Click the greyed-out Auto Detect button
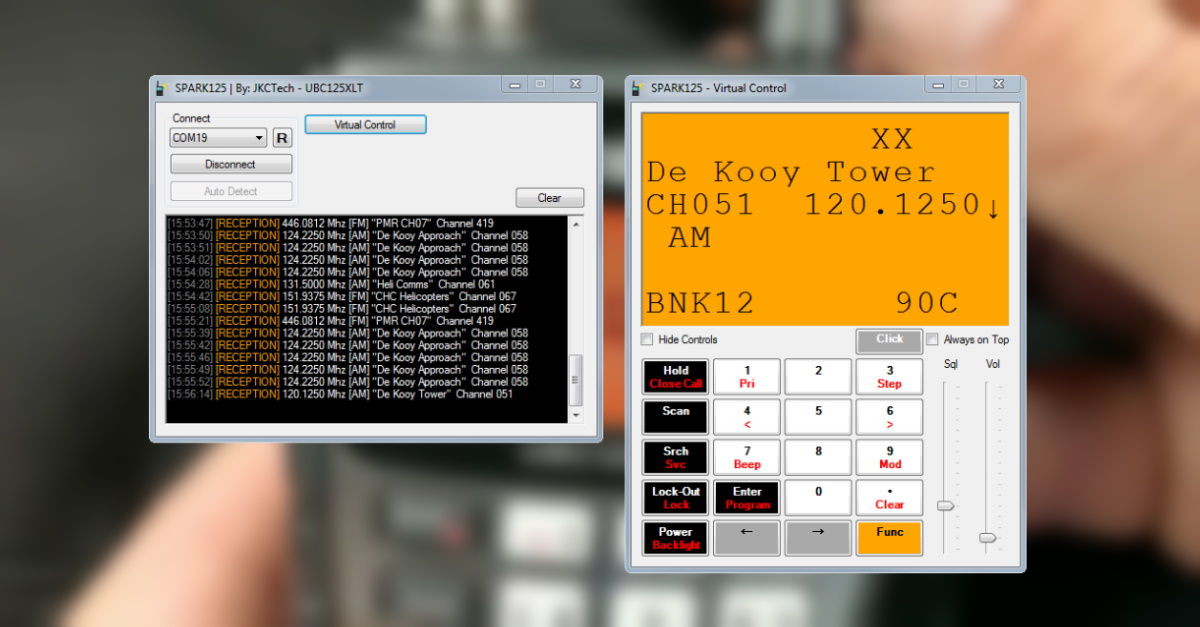Viewport: 1200px width, 627px height. pos(231,191)
